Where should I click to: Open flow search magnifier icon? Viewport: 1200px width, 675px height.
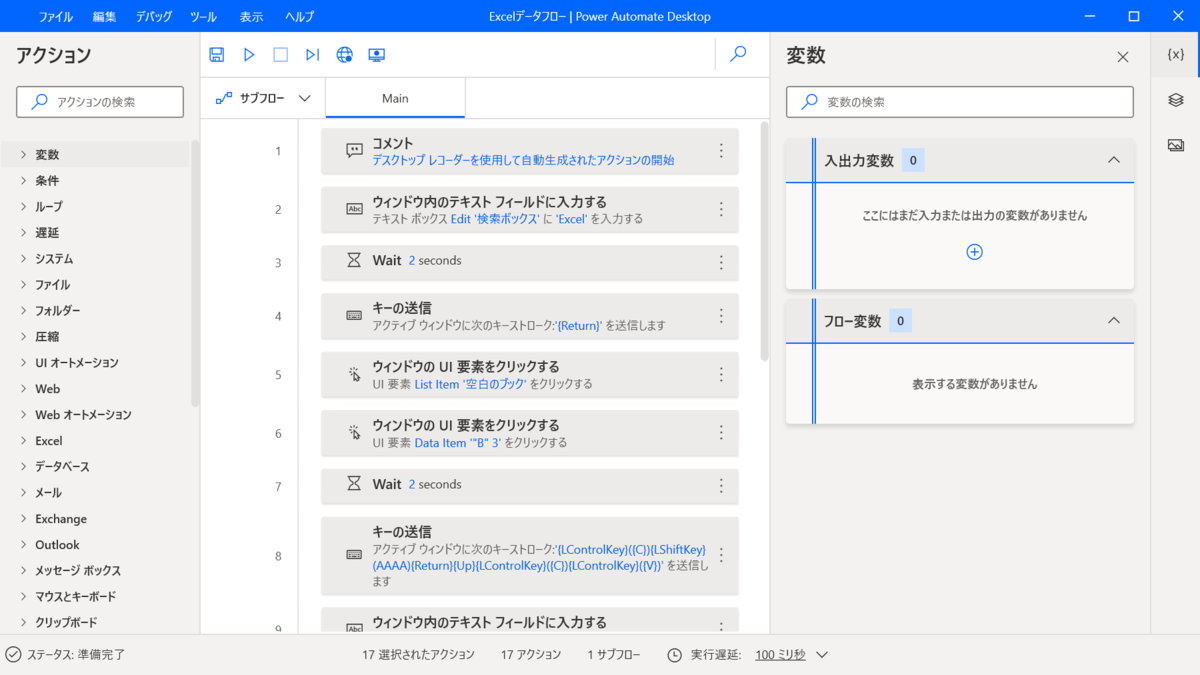click(x=738, y=54)
